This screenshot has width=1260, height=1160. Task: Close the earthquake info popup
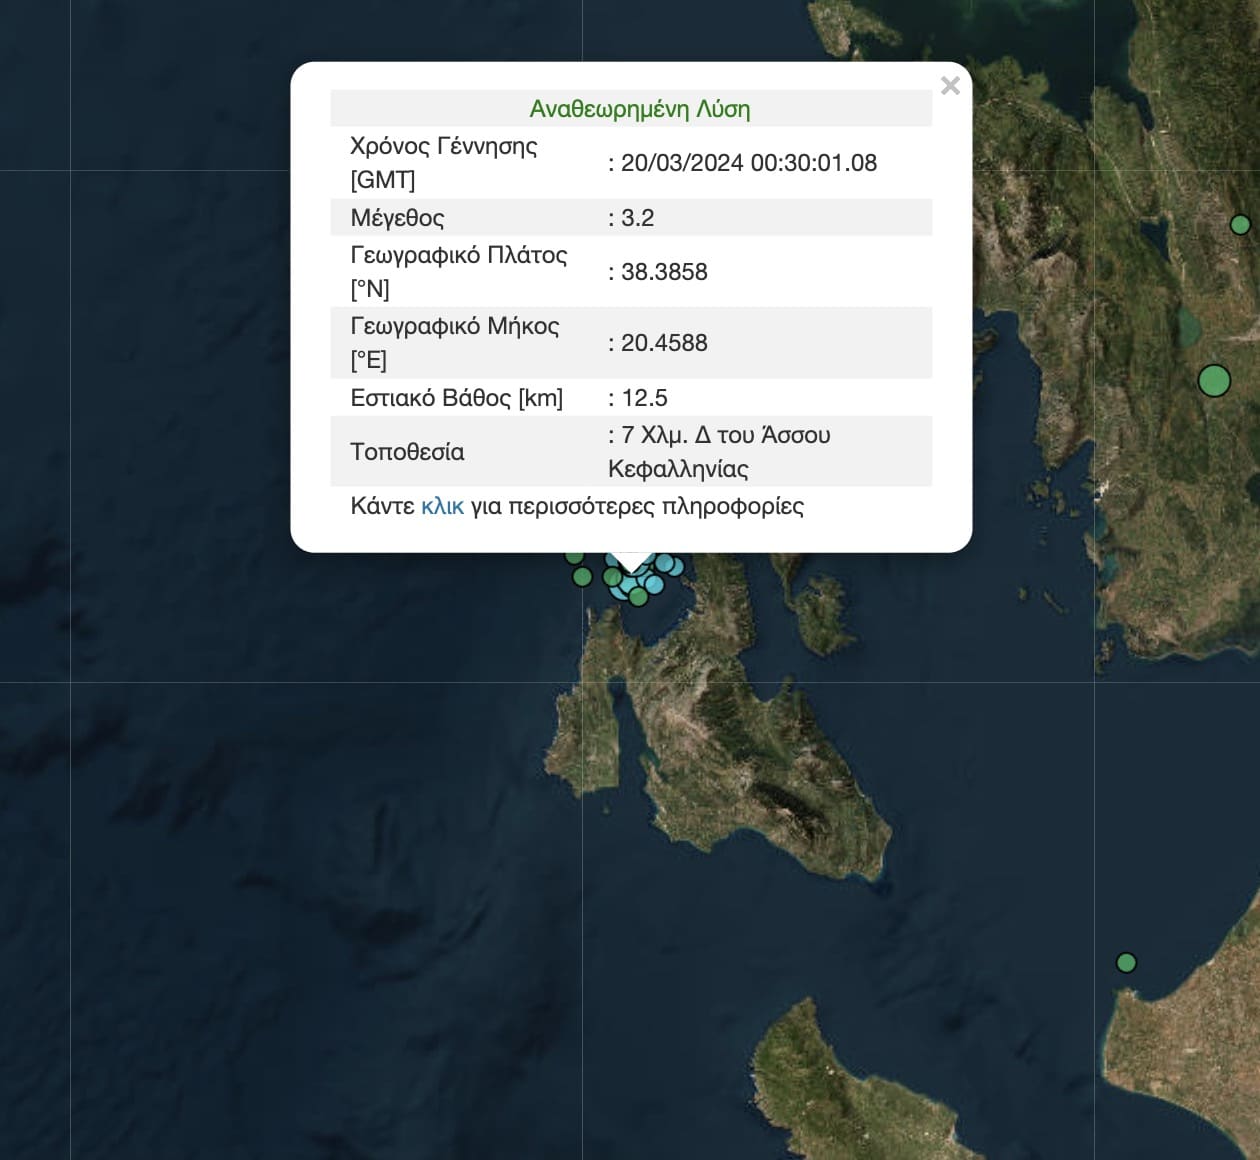pyautogui.click(x=950, y=86)
